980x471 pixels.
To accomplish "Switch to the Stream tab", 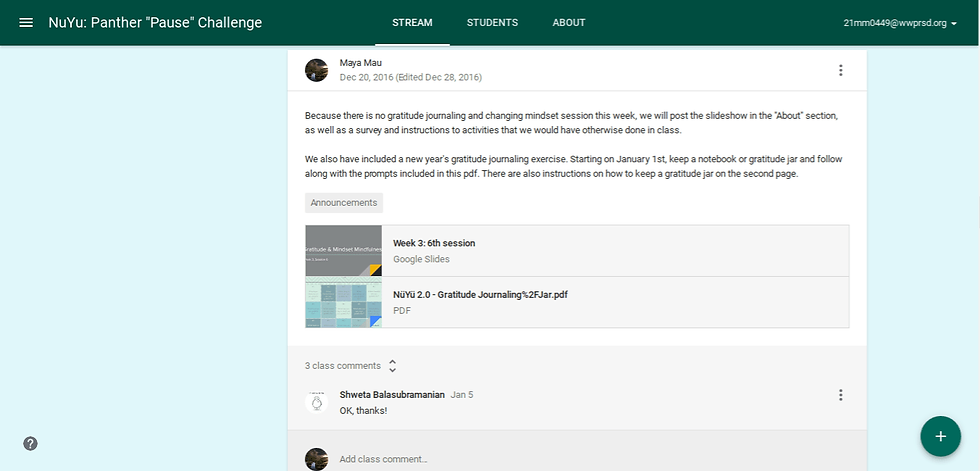I will tap(412, 22).
